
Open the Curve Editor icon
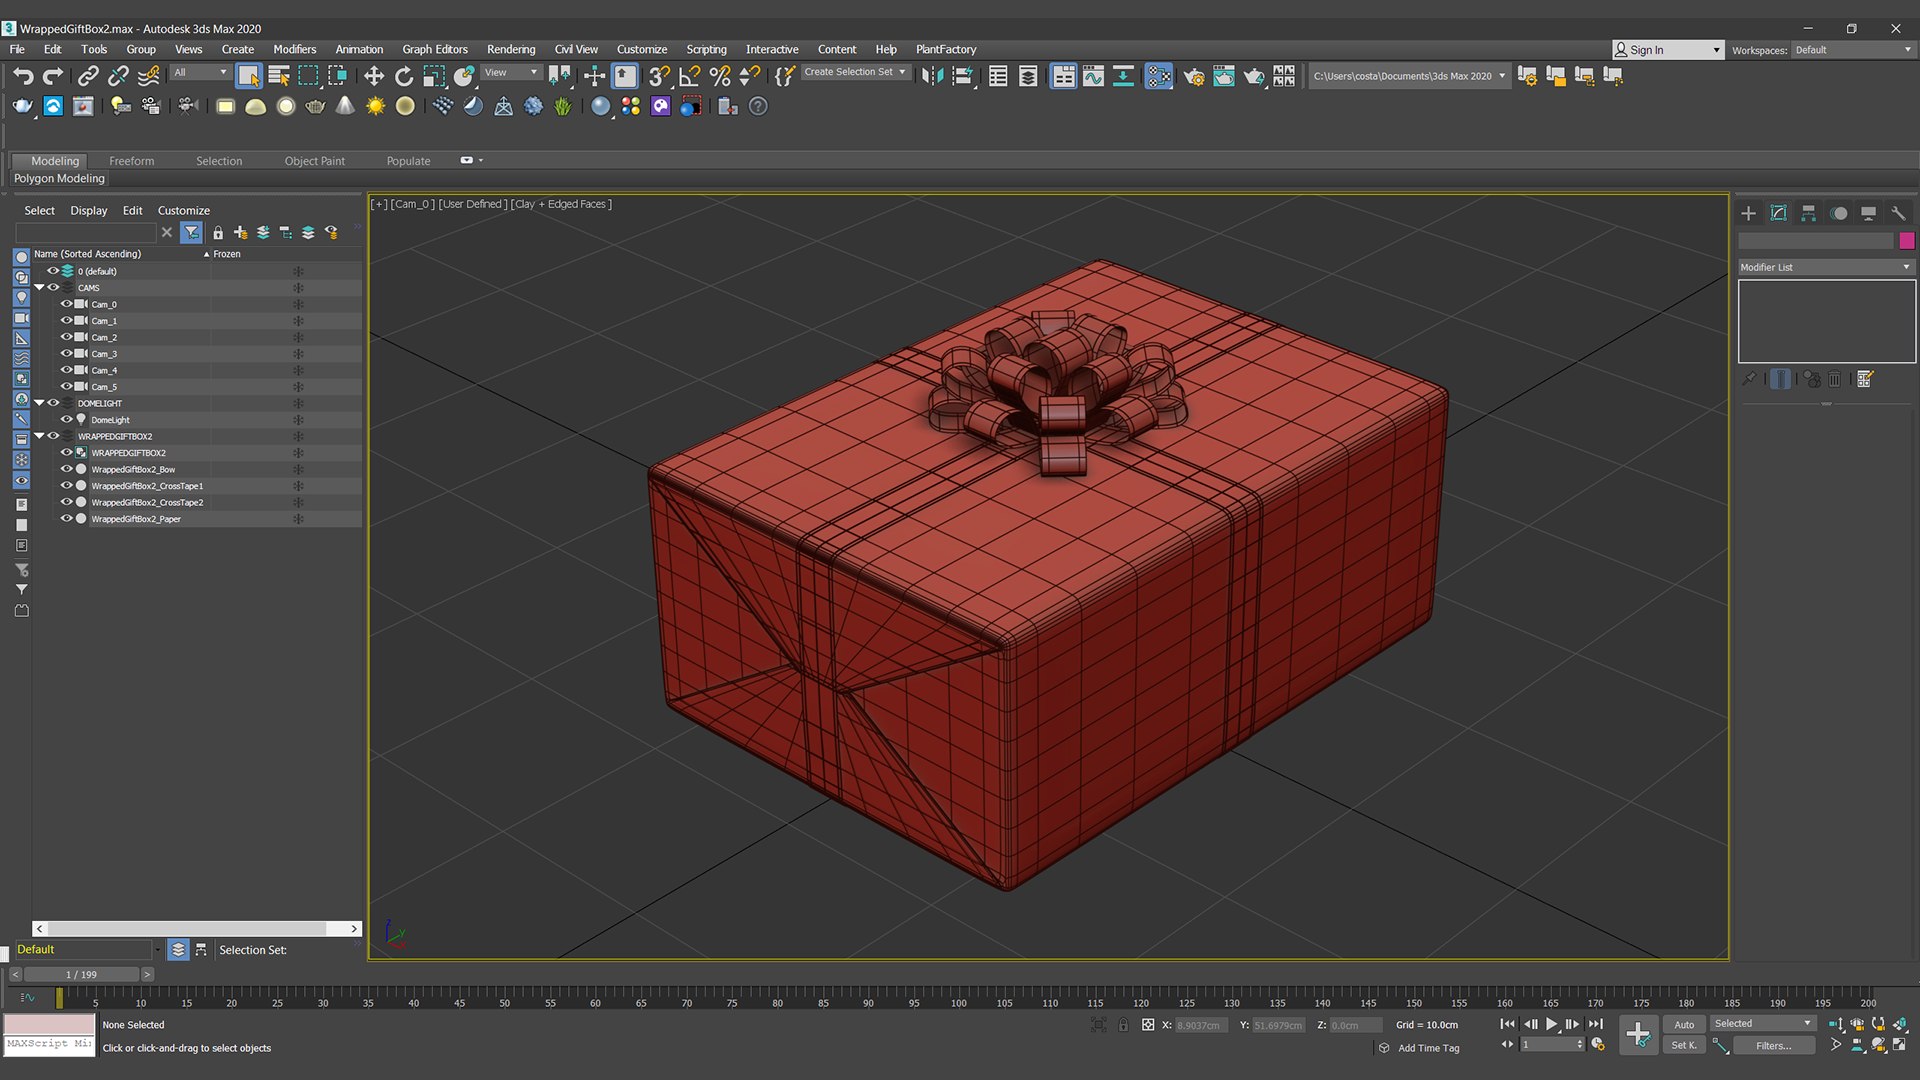[1093, 76]
